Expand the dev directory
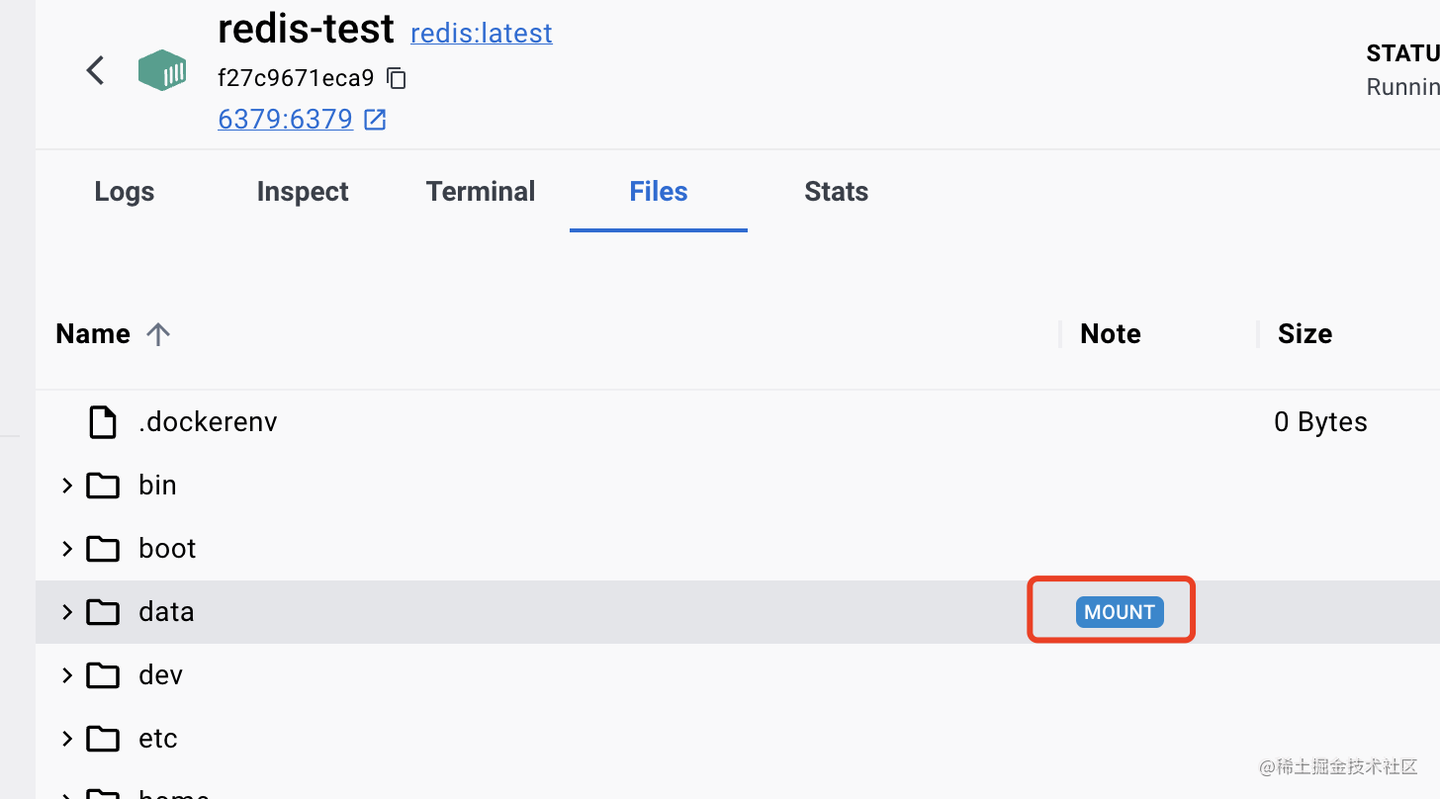The image size is (1440, 799). click(66, 675)
